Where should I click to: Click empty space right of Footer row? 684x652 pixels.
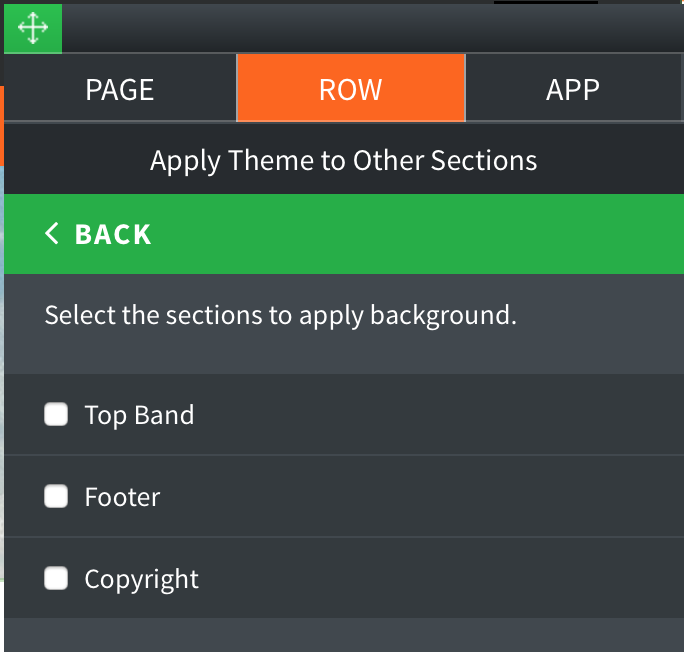pyautogui.click(x=419, y=496)
